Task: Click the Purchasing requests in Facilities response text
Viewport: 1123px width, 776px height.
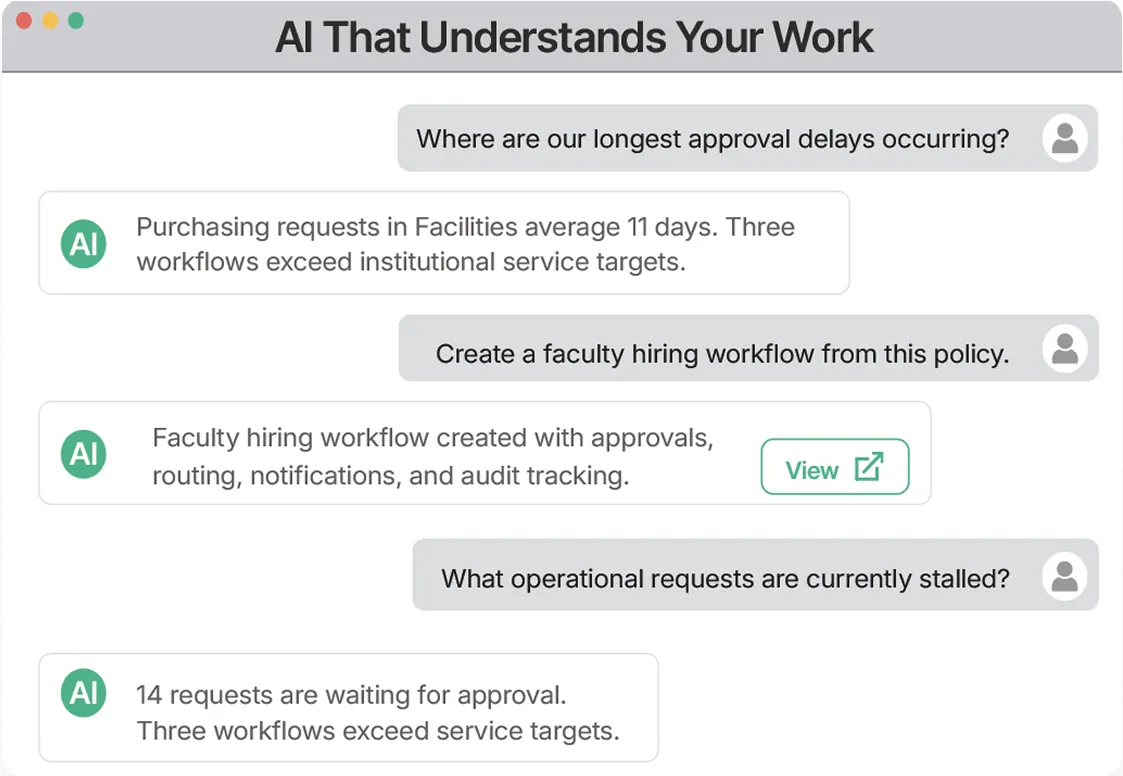Action: coord(466,244)
